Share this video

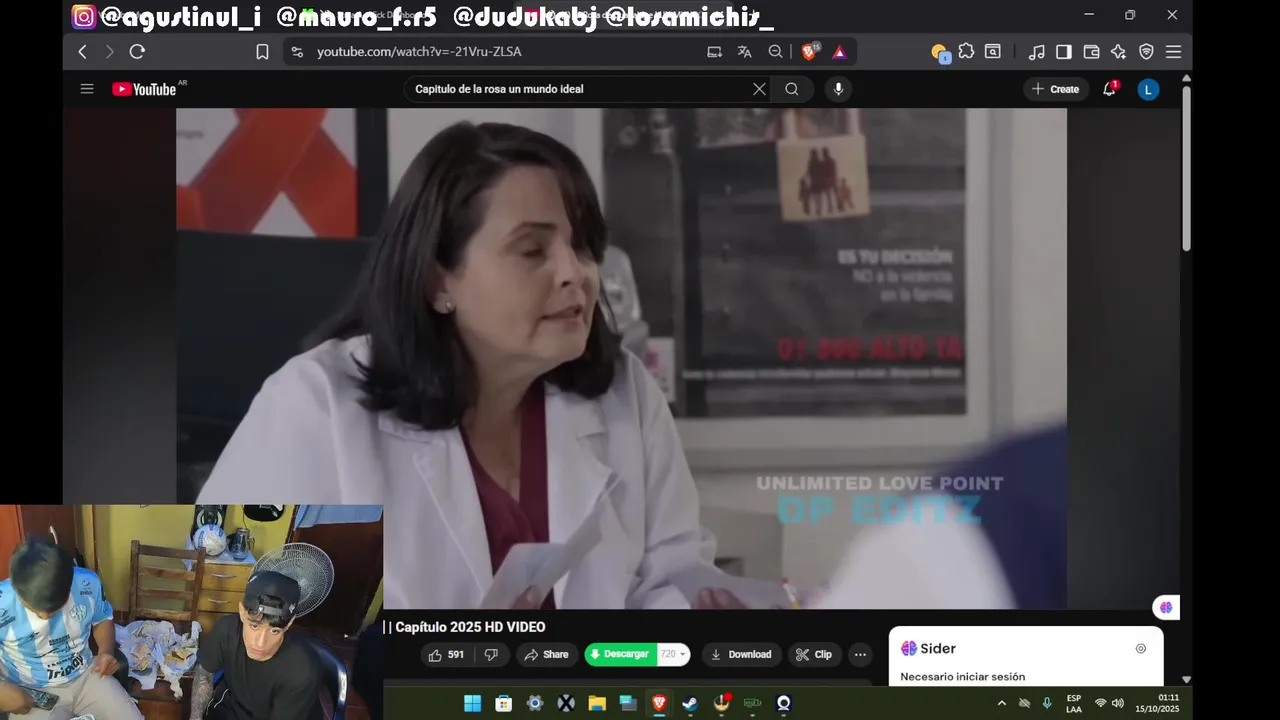point(547,655)
